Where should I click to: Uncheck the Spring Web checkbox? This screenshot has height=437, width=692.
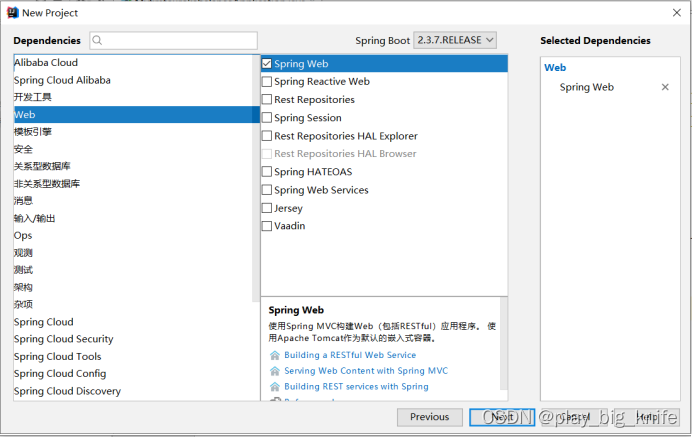[x=267, y=64]
